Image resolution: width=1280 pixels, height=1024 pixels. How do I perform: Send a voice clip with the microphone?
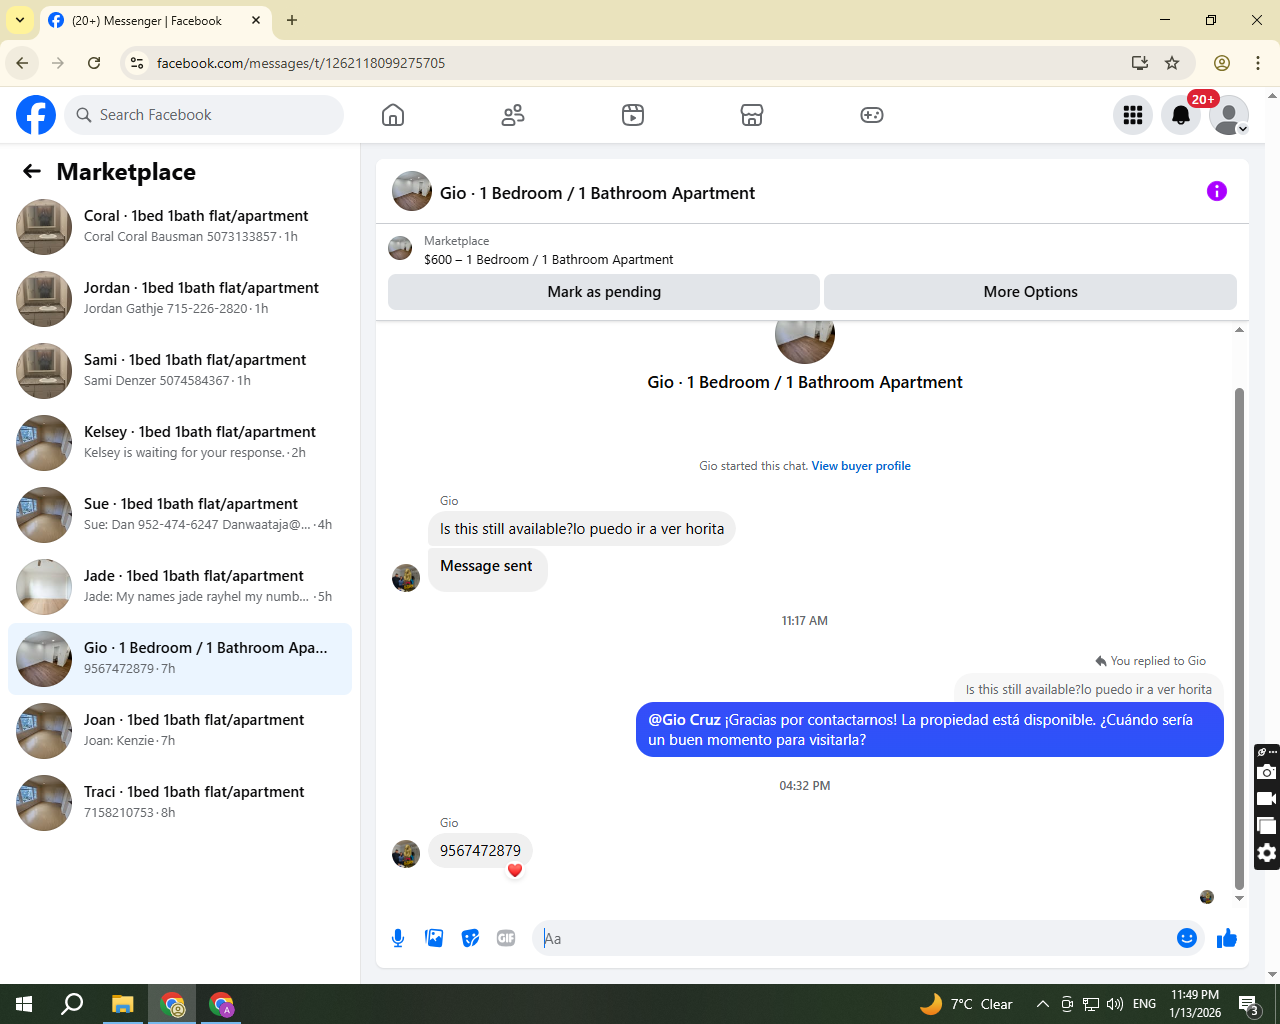pos(398,938)
